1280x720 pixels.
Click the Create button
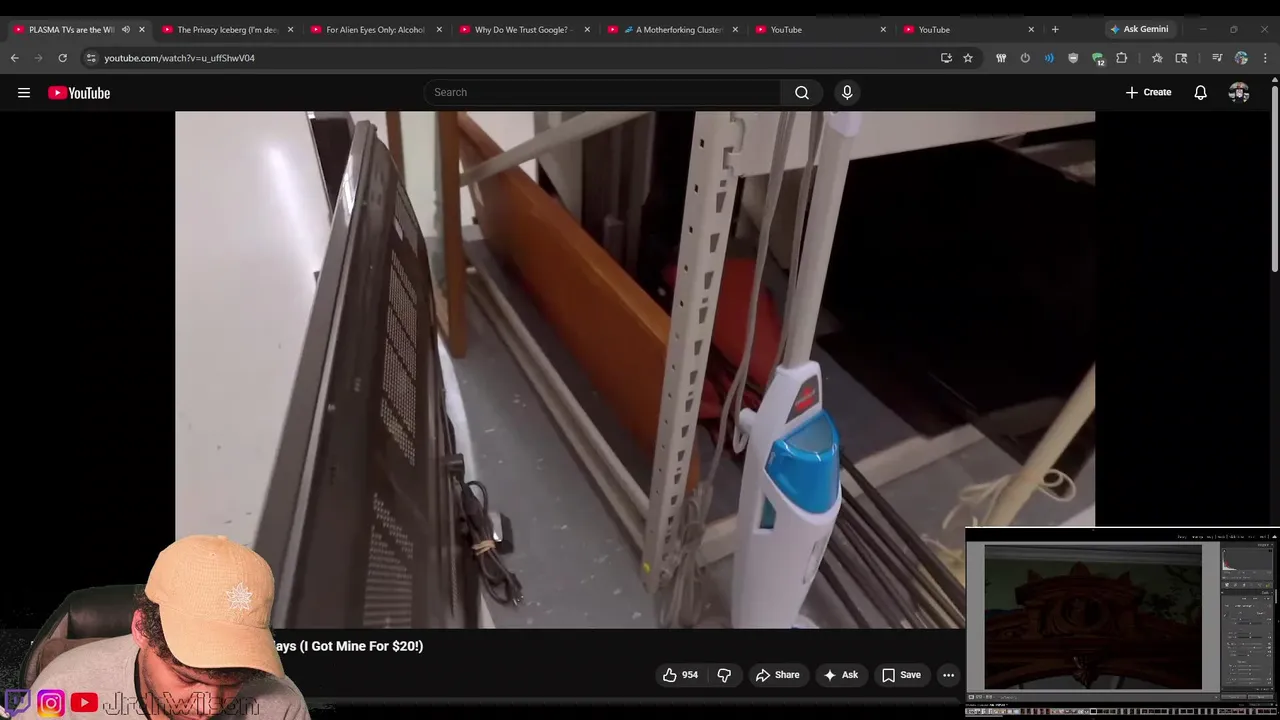[1148, 92]
